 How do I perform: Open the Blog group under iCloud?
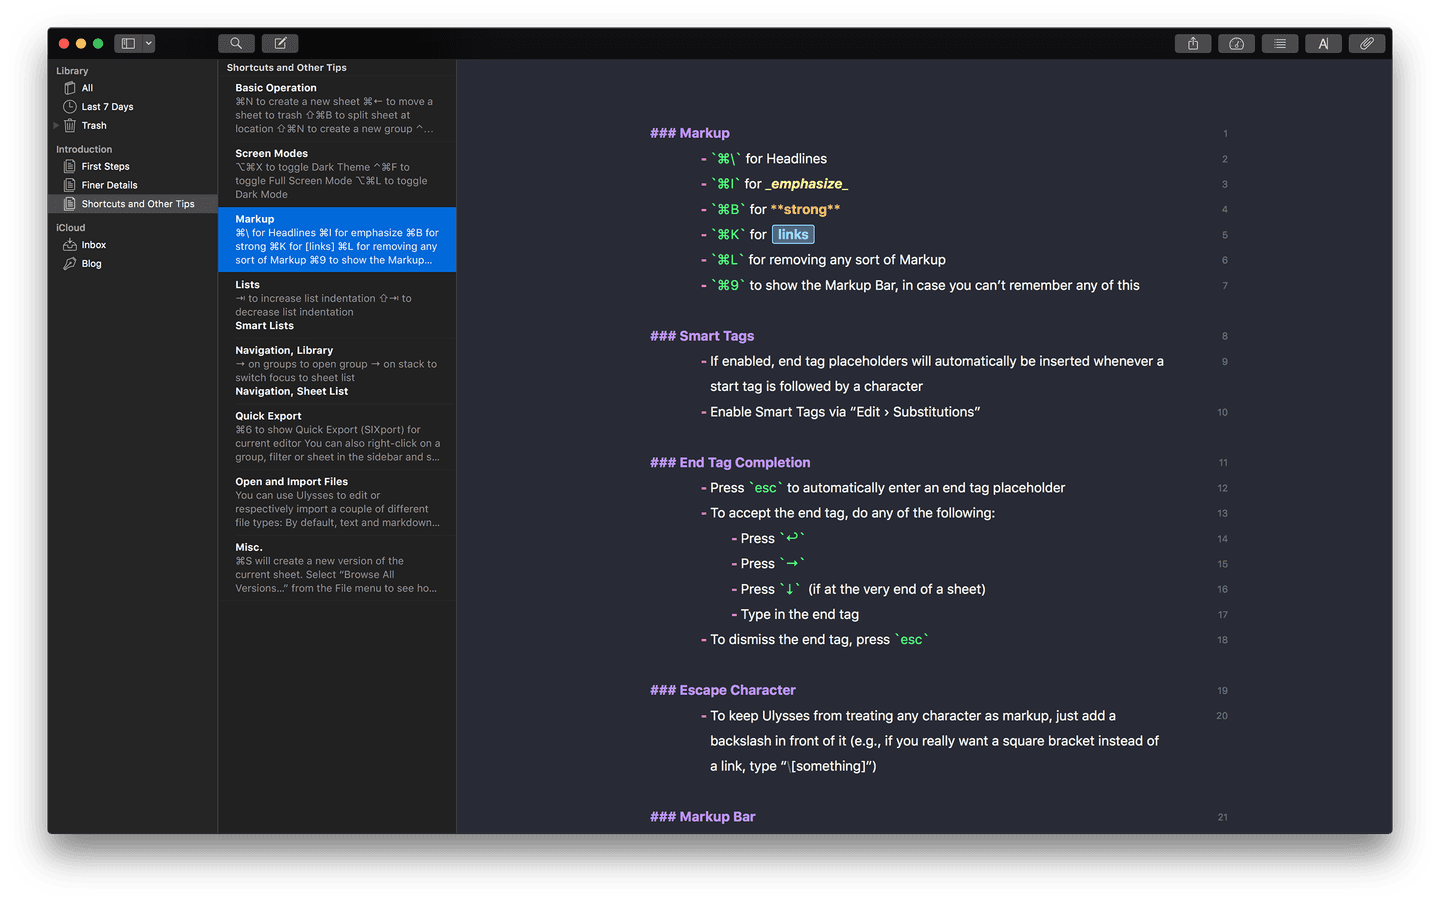pos(92,263)
